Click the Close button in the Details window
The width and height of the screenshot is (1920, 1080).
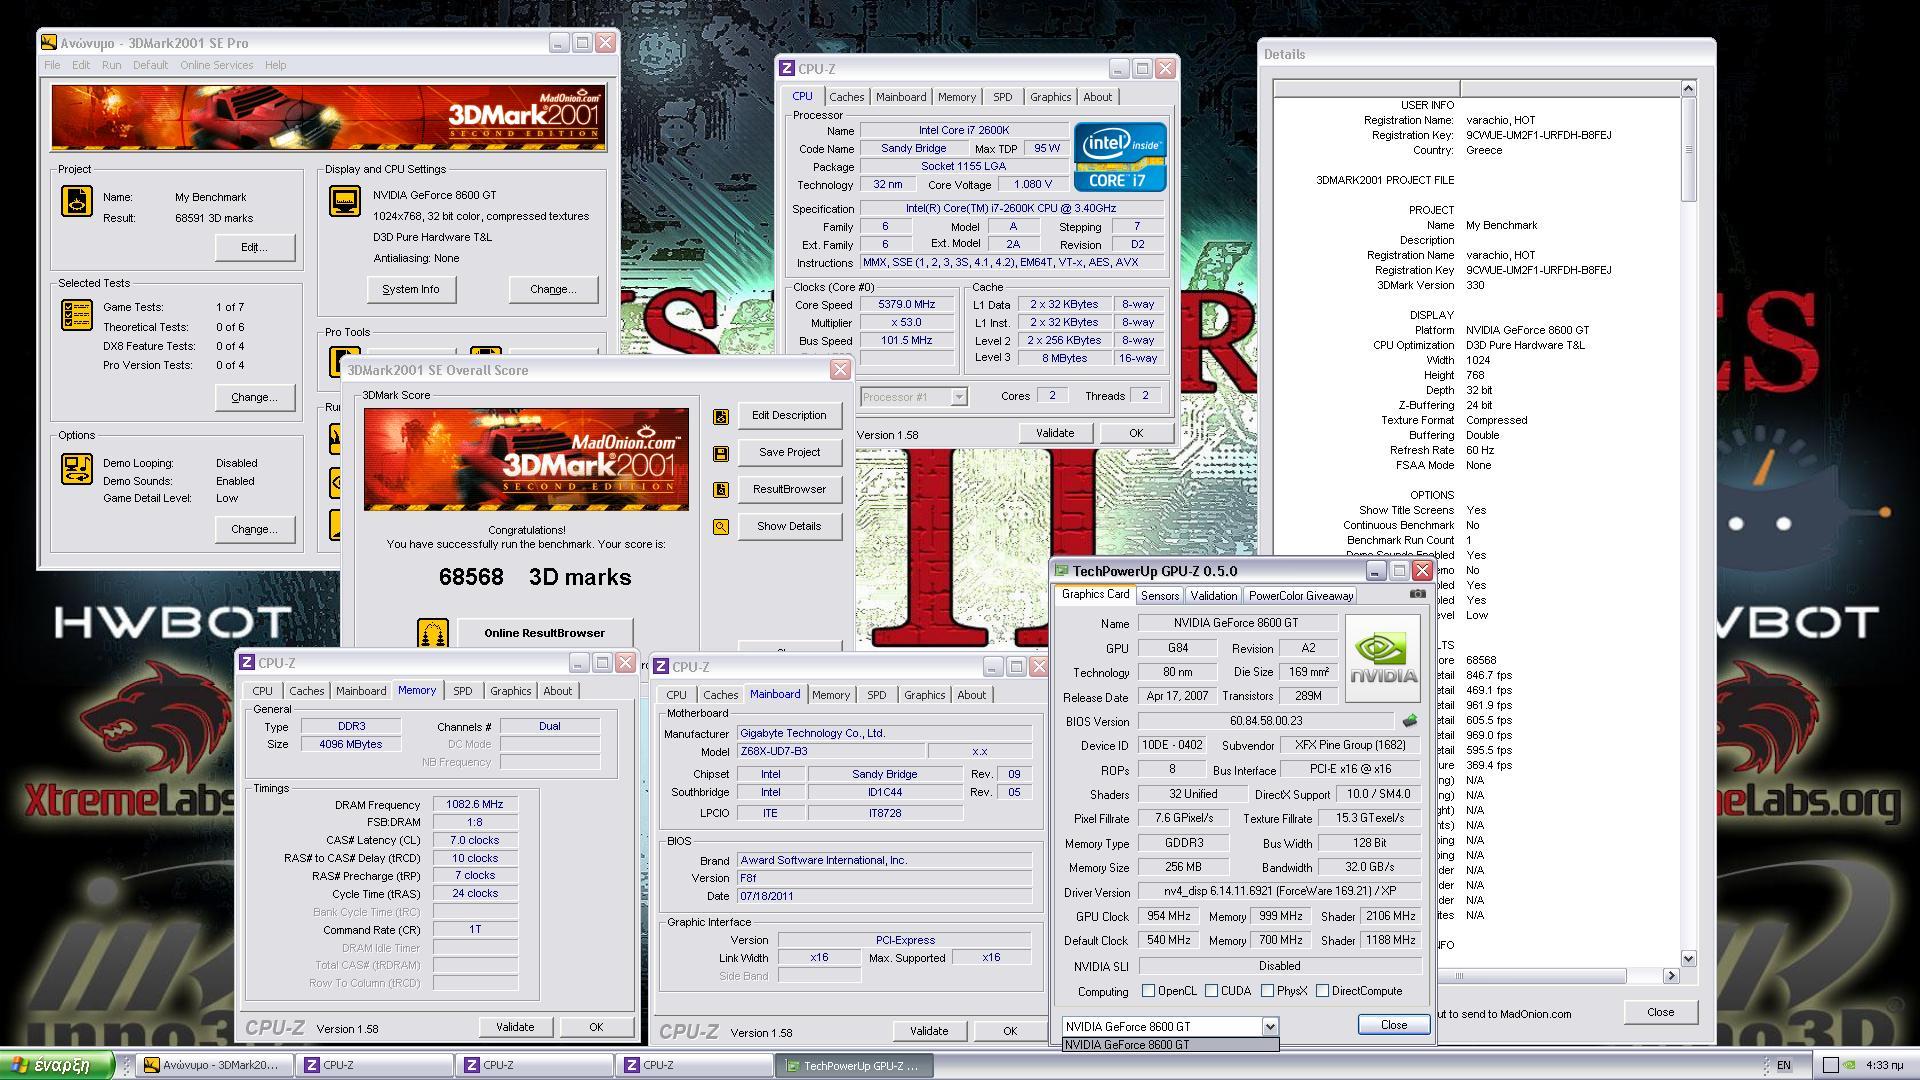(1661, 1012)
